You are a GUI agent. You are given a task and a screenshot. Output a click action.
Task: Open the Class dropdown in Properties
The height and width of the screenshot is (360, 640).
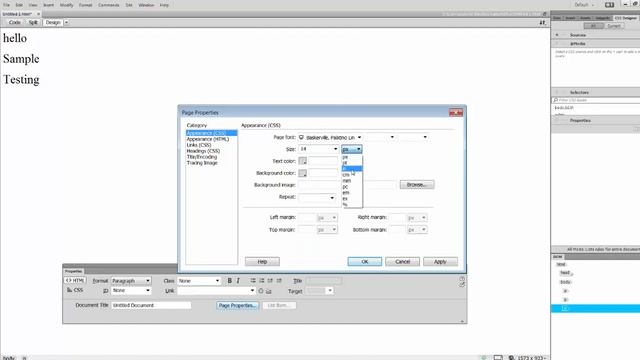click(199, 281)
